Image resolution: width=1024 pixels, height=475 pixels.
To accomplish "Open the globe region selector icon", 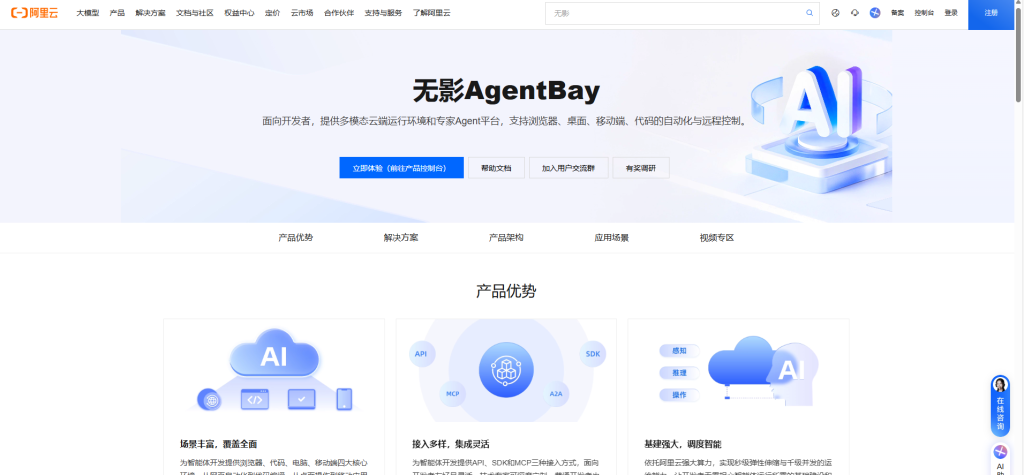I will click(x=835, y=13).
